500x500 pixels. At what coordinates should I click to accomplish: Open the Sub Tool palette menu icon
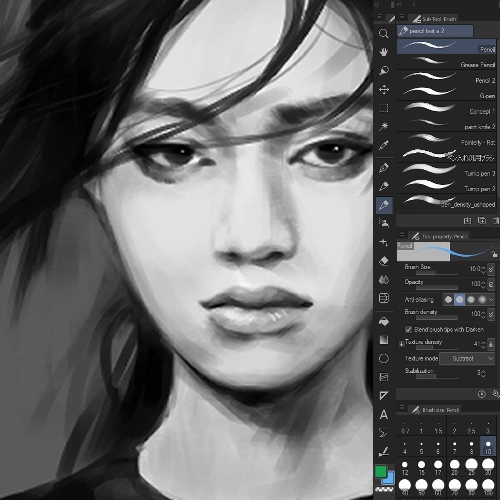tap(402, 16)
